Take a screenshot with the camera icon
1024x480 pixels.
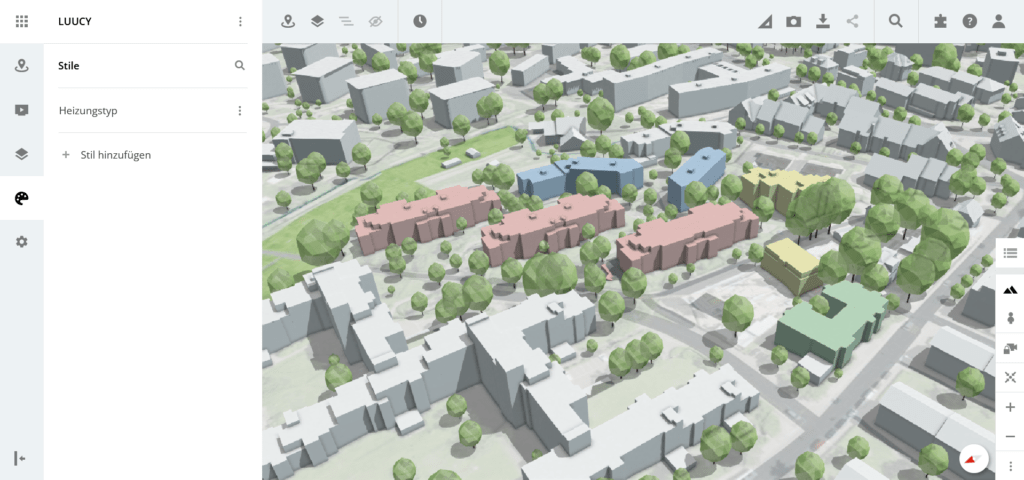793,21
